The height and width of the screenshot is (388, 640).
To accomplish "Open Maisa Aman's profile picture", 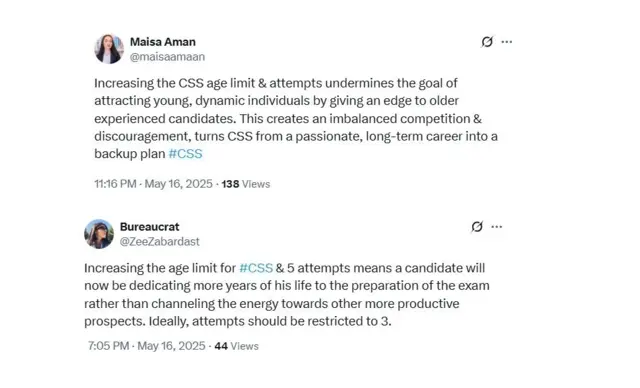I will pos(109,49).
